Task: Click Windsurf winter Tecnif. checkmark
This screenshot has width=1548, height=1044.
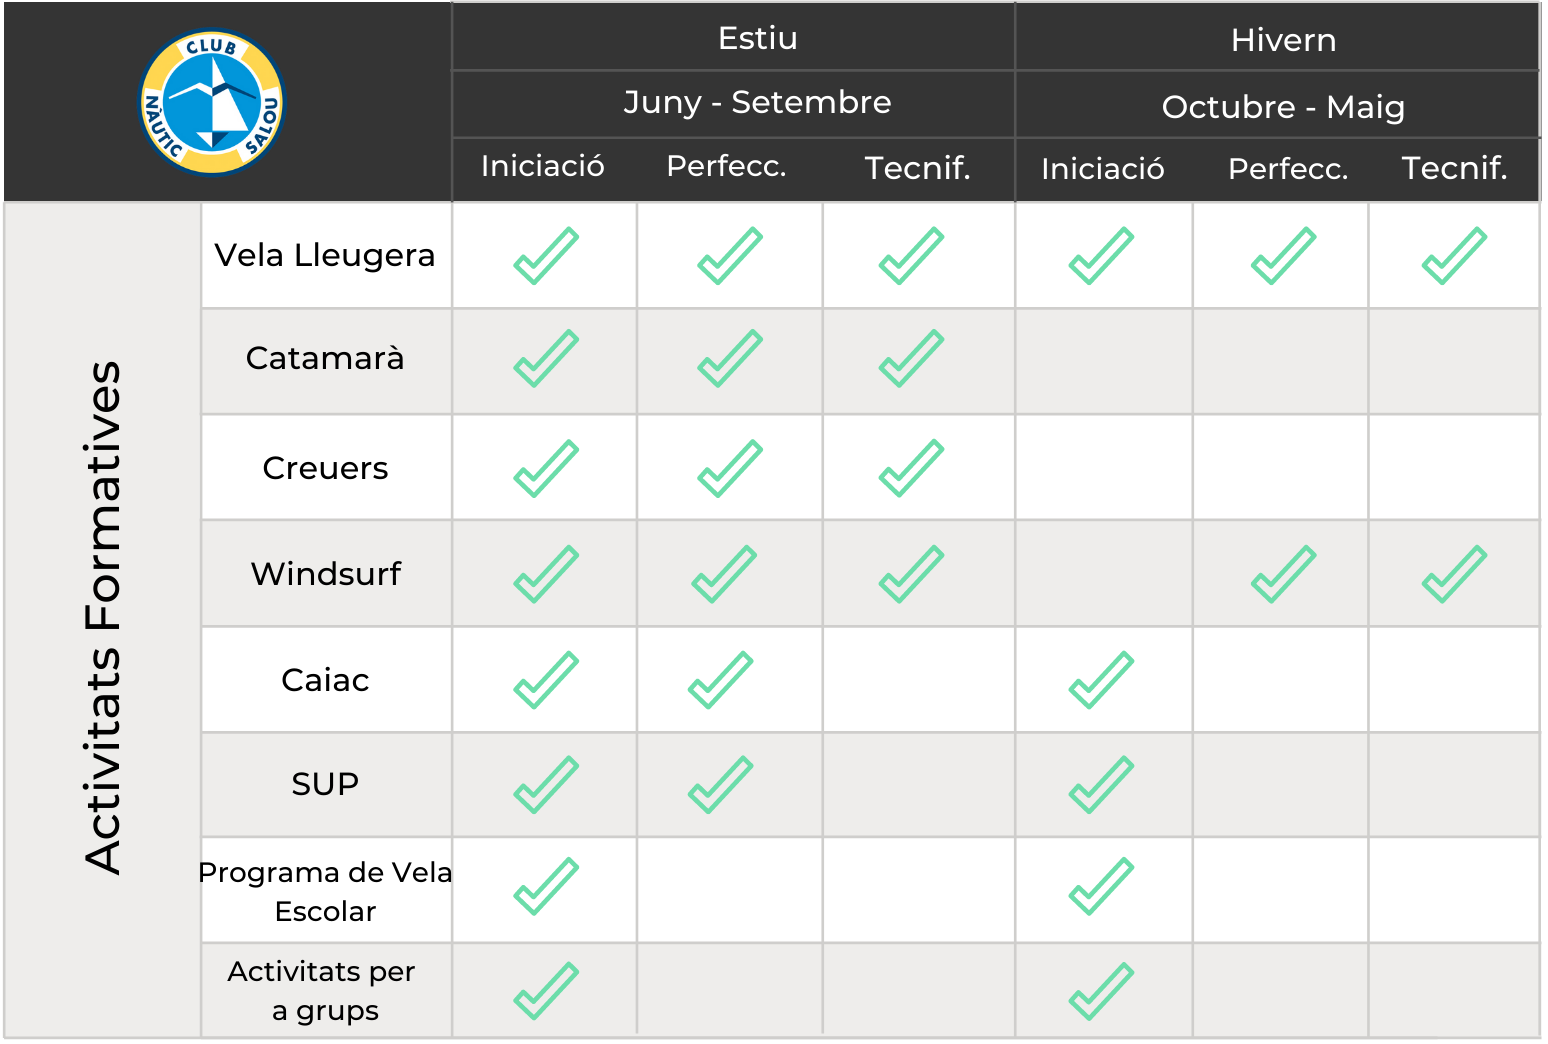Action: [x=1454, y=574]
